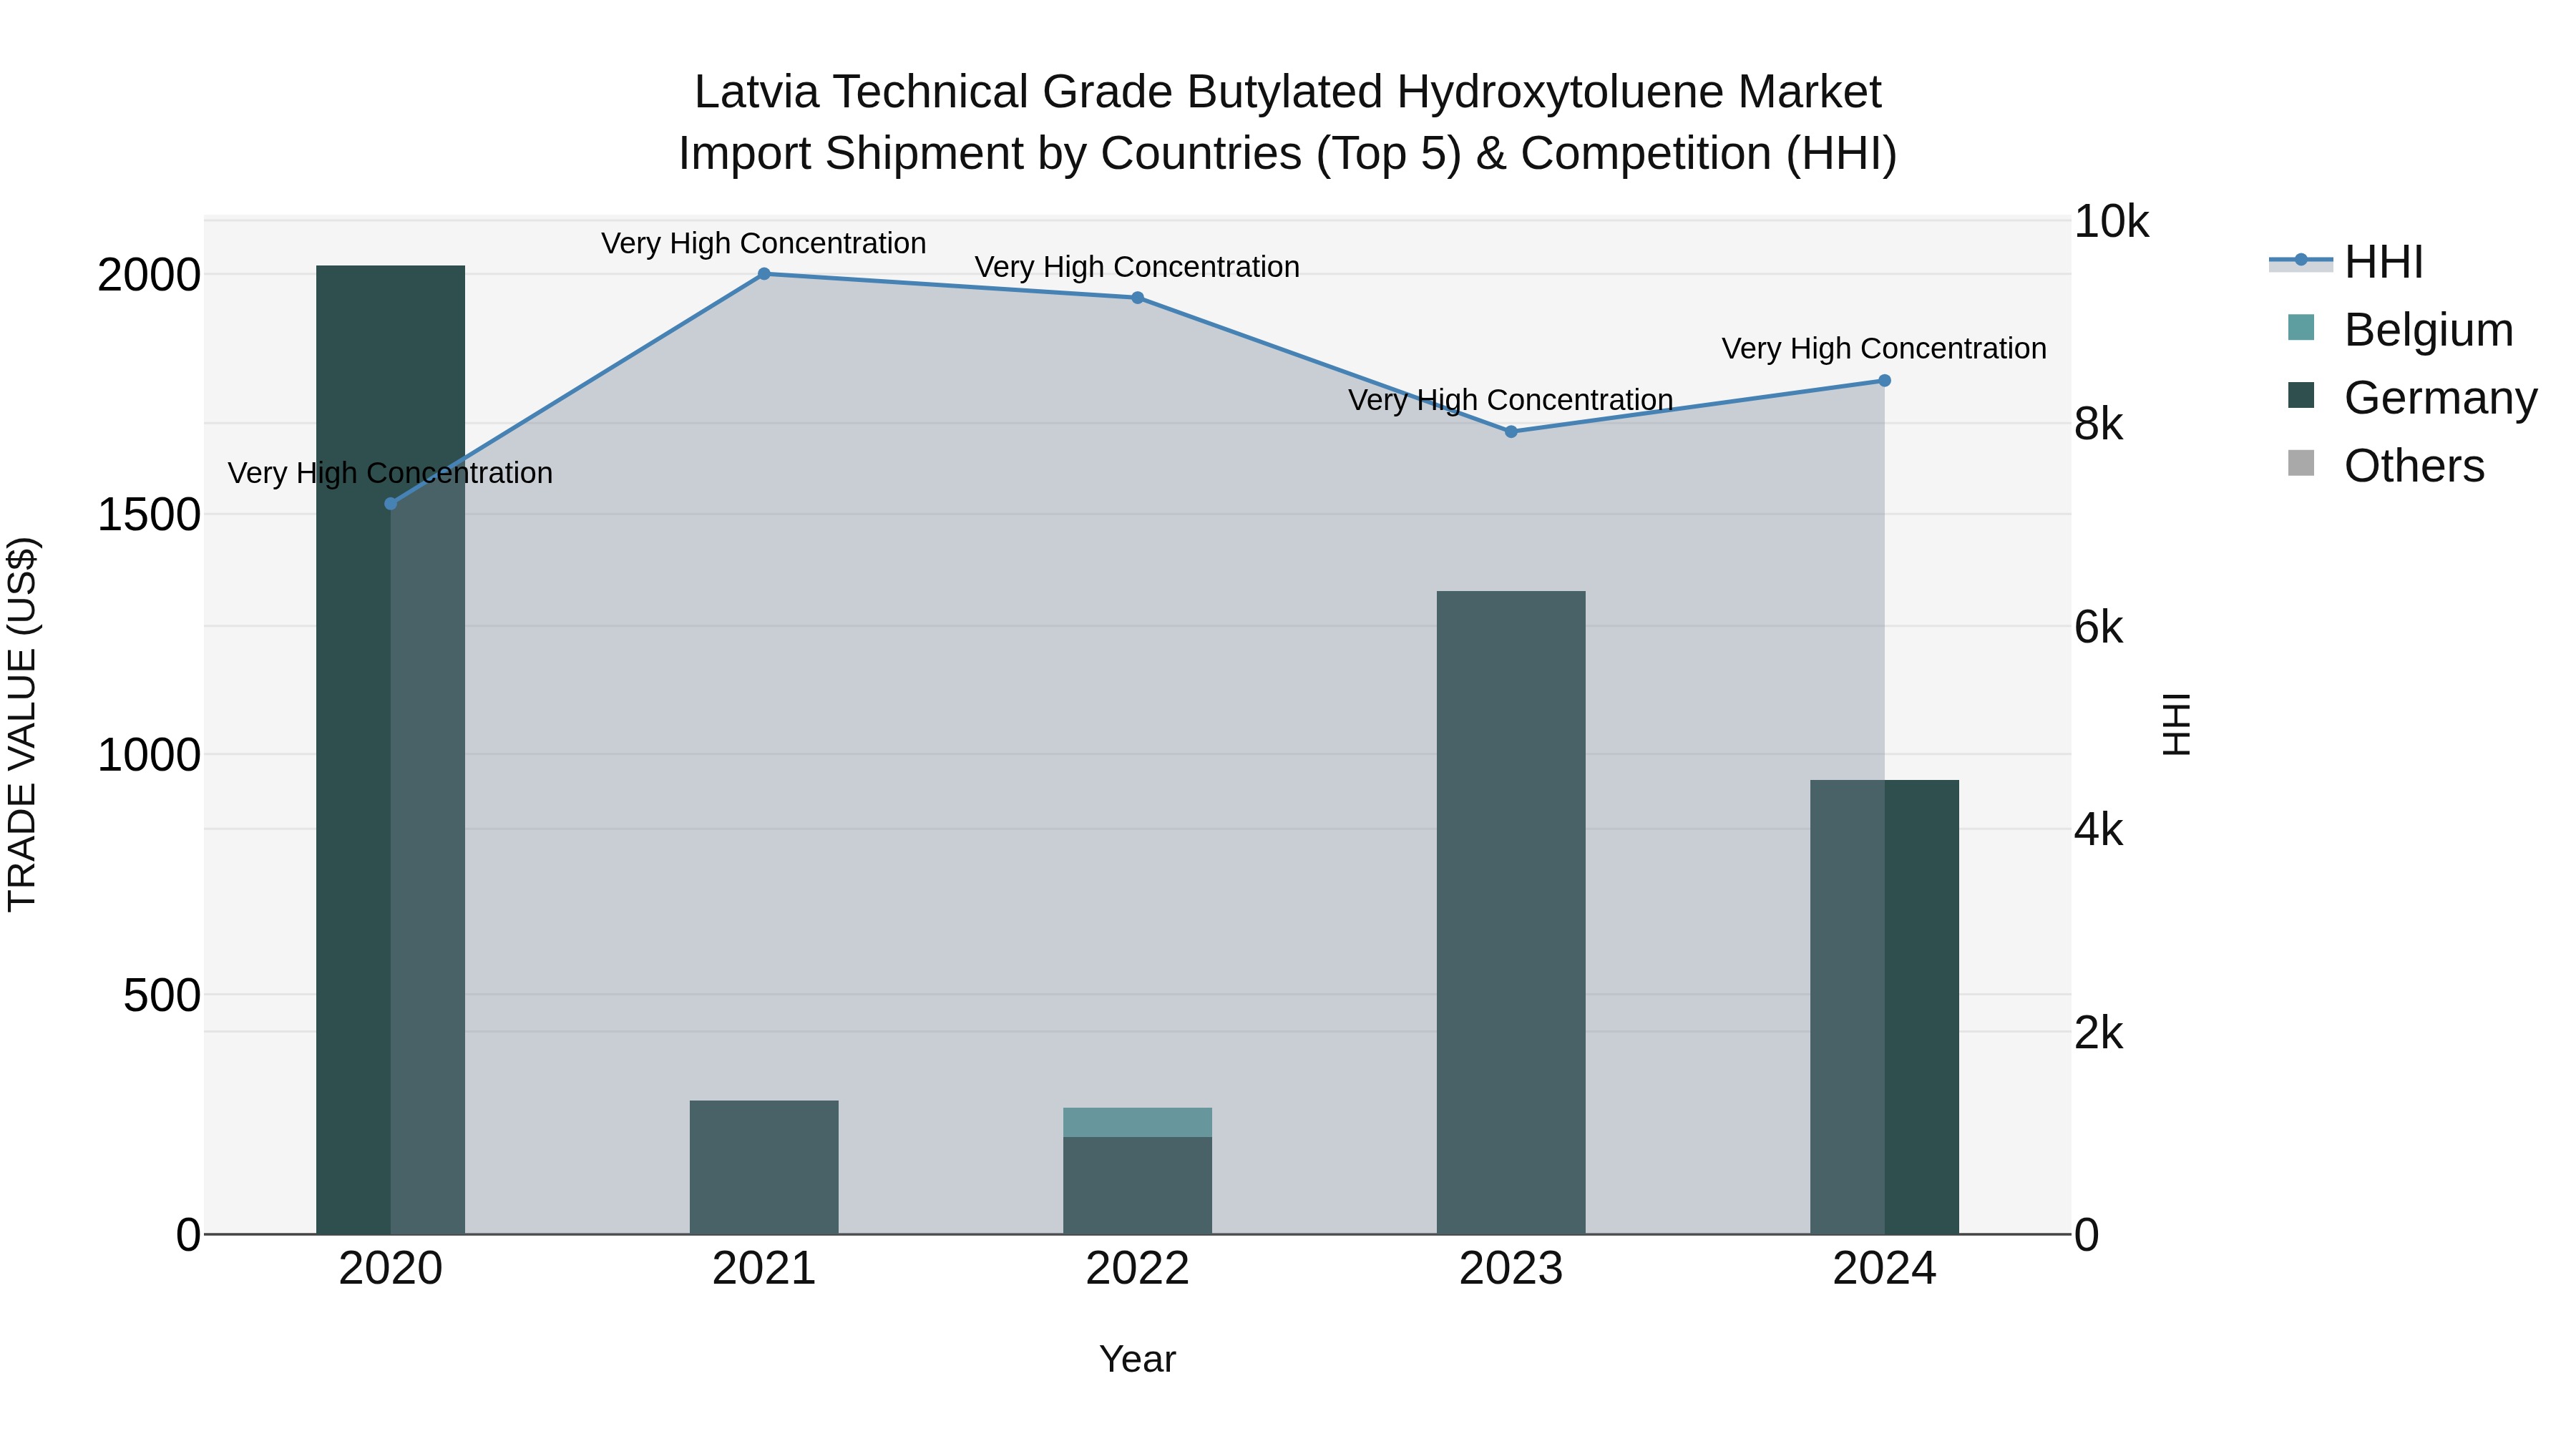The height and width of the screenshot is (1449, 2576).
Task: Click the Belgium segment of the 2022 bar
Action: [1137, 1122]
